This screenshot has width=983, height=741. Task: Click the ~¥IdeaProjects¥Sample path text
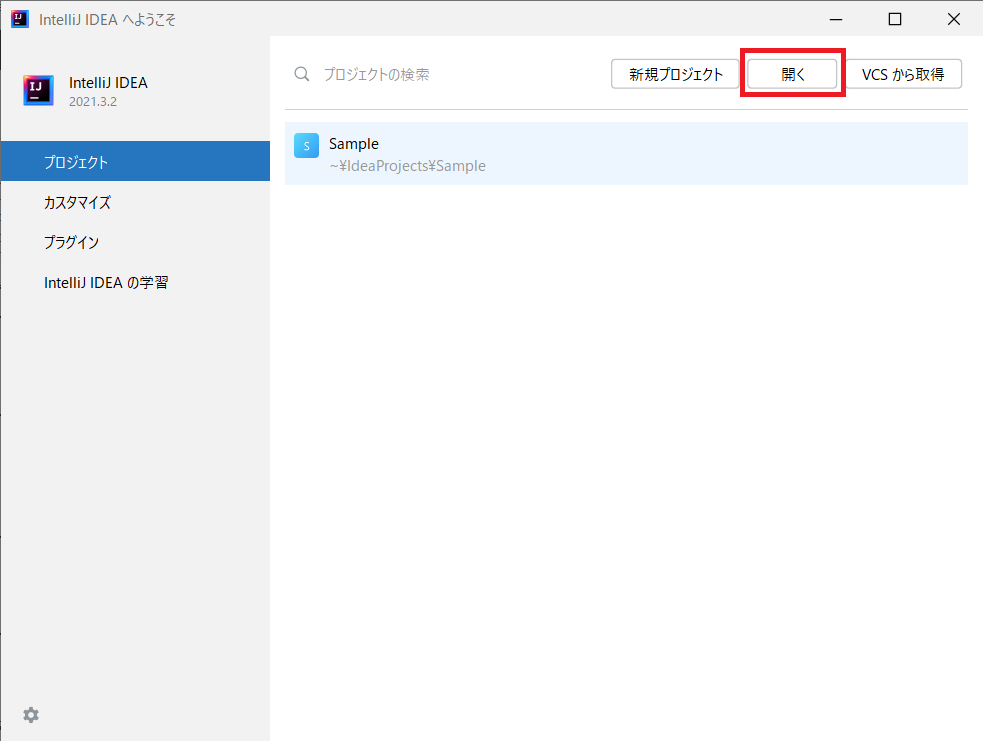[x=407, y=166]
